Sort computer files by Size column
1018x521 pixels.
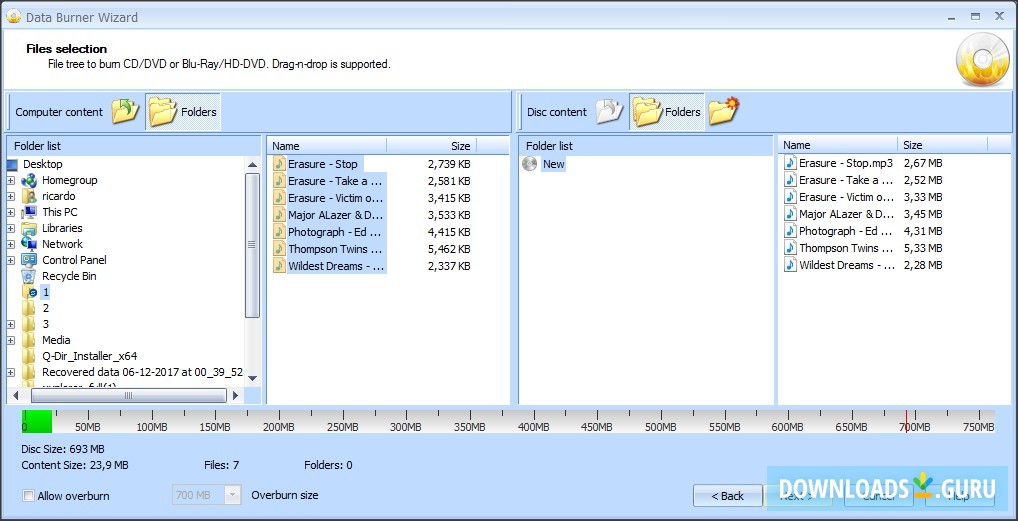(x=432, y=146)
